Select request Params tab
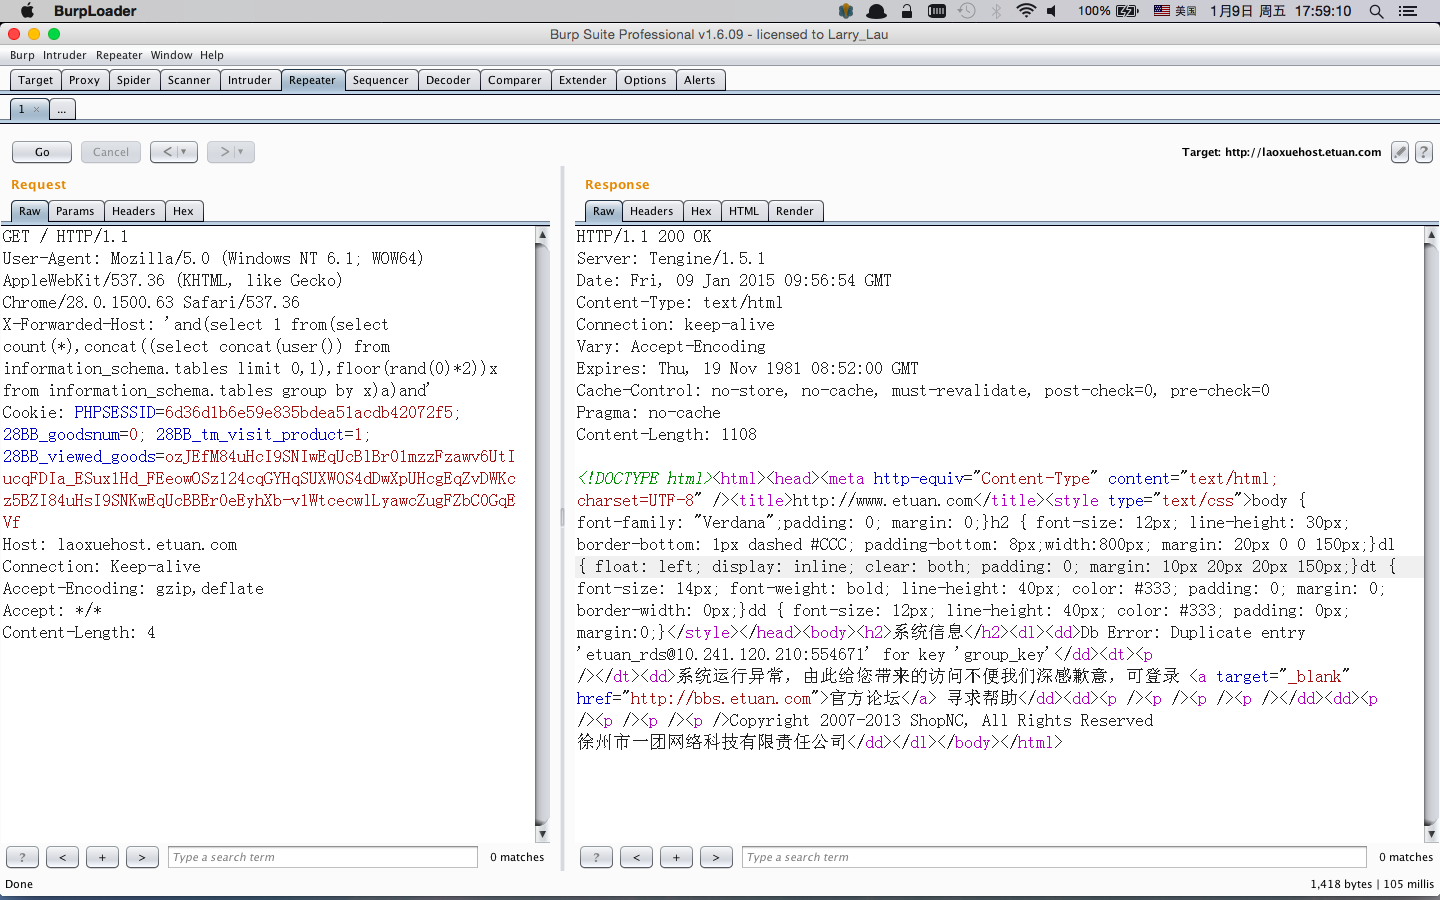The image size is (1440, 900). [75, 211]
